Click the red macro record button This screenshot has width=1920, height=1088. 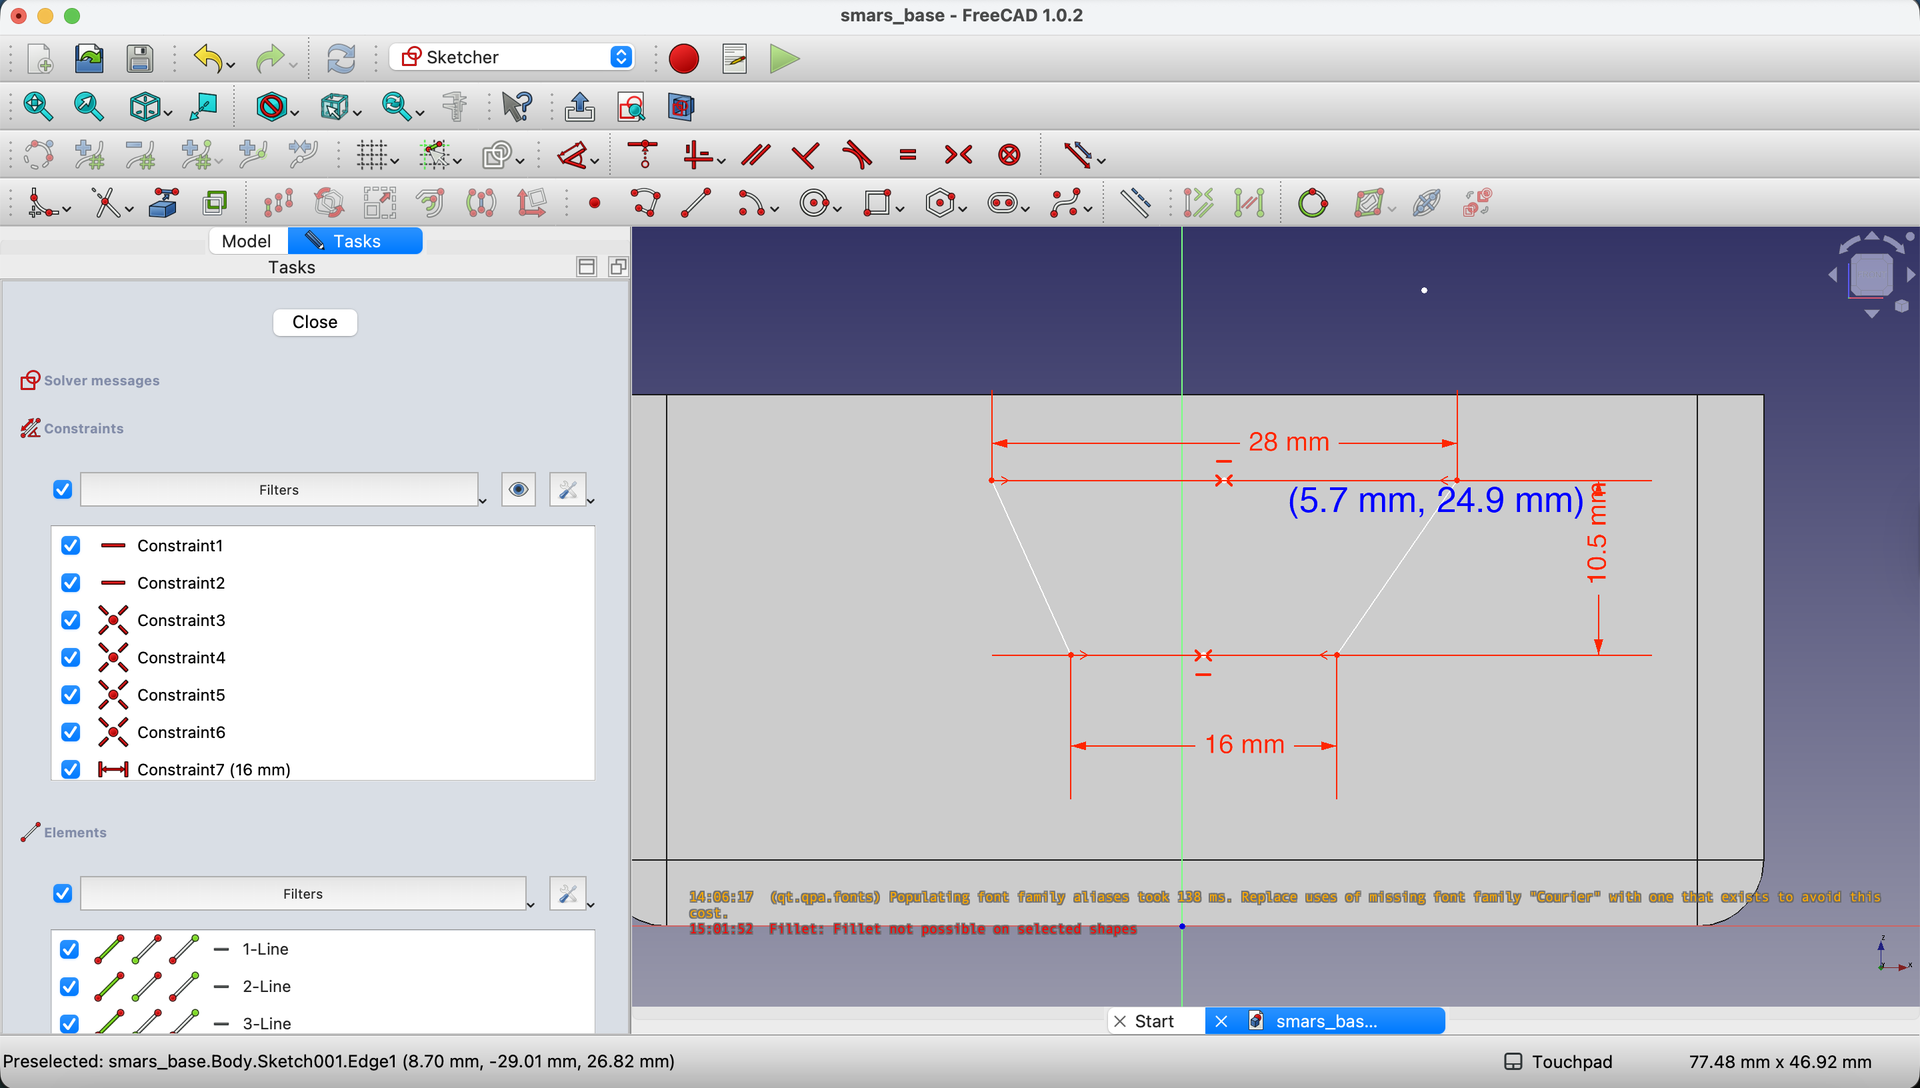point(684,59)
